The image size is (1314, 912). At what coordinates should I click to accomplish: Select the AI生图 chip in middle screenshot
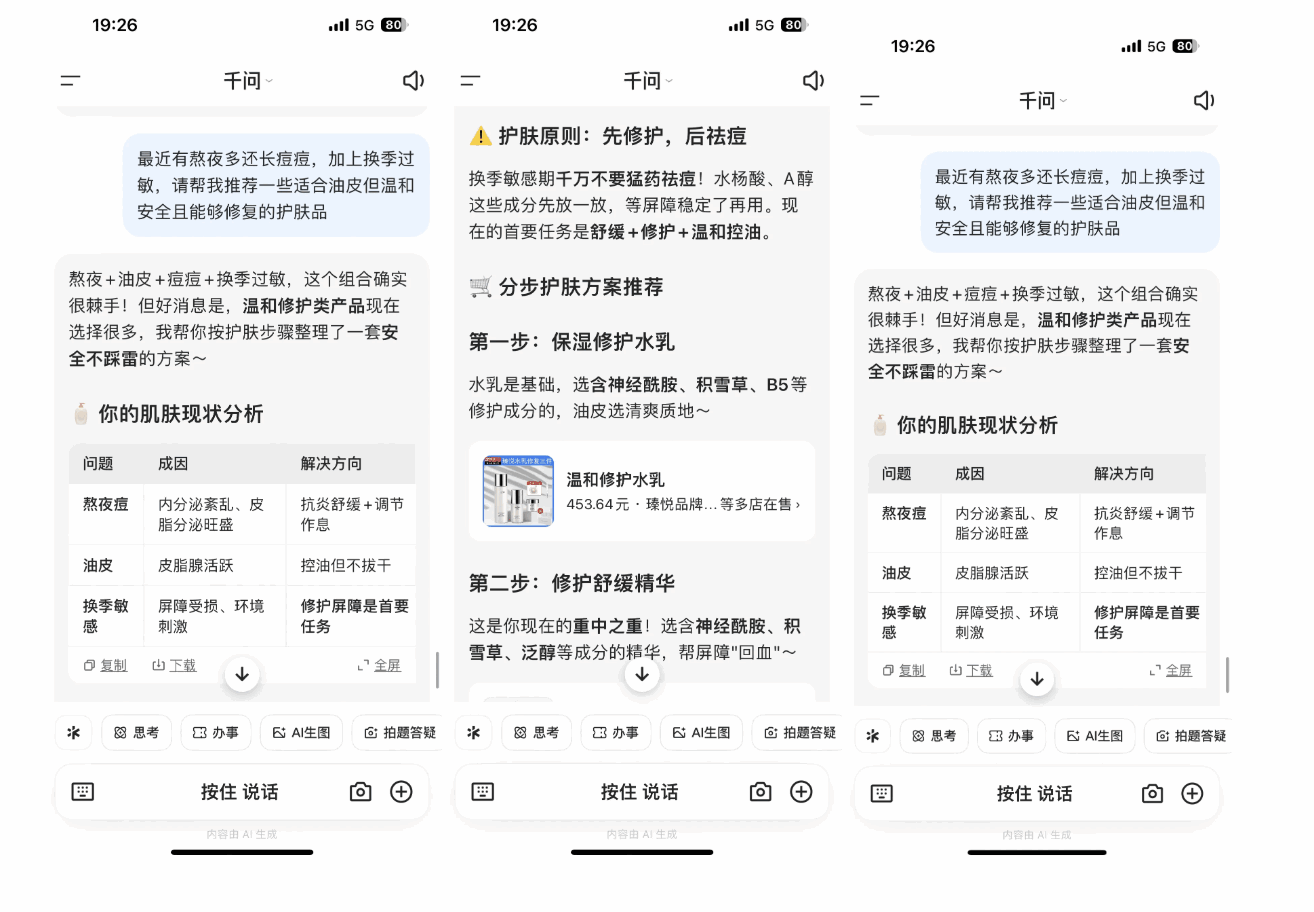pos(701,733)
